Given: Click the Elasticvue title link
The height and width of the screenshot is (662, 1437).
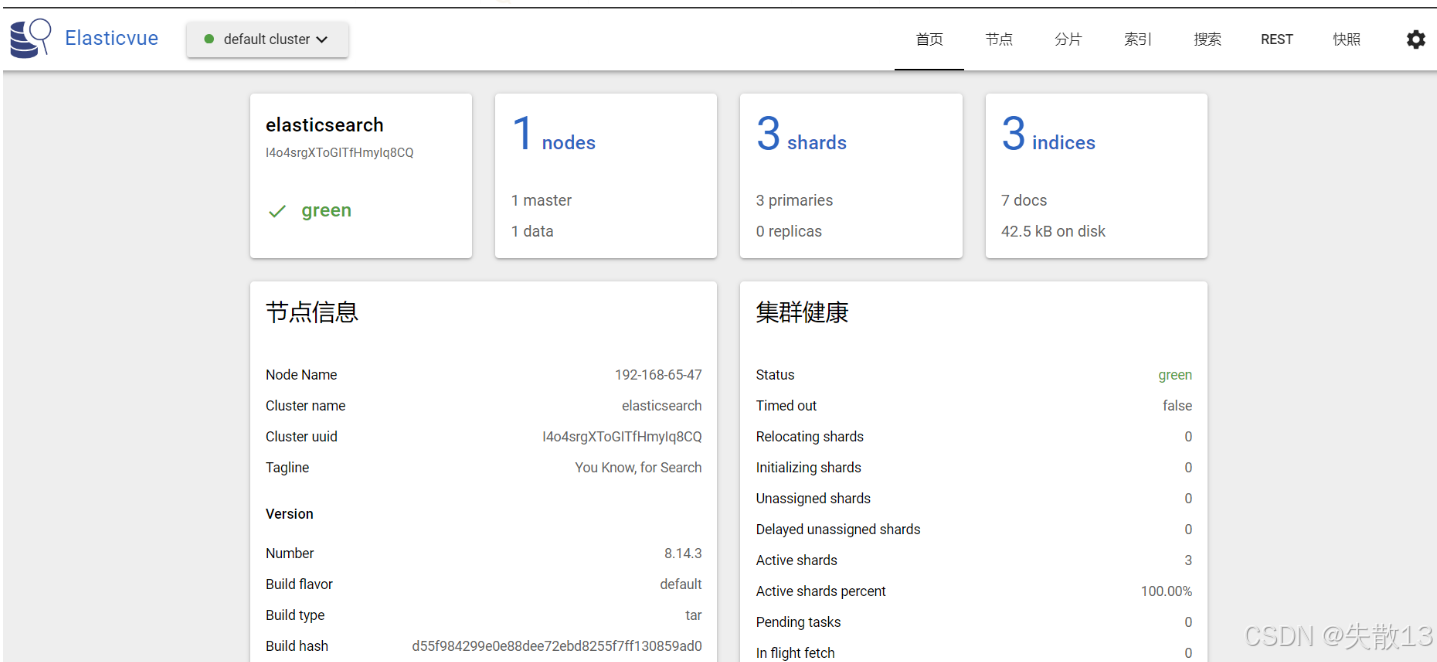Looking at the screenshot, I should coord(111,38).
